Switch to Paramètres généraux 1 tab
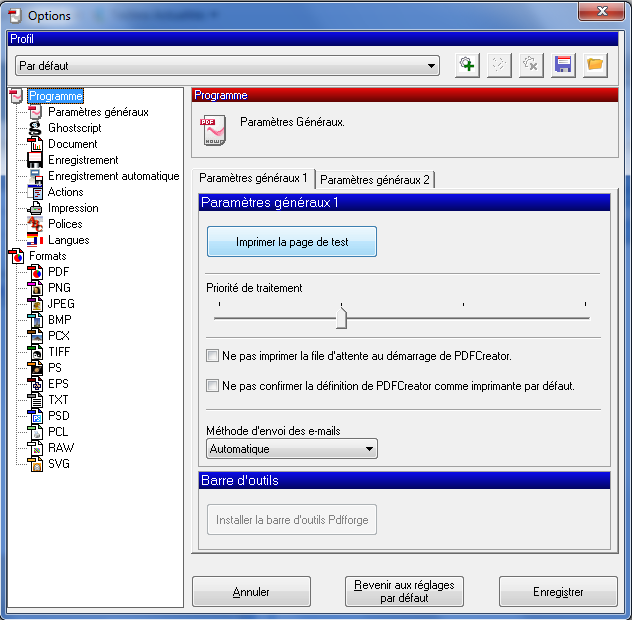Image resolution: width=632 pixels, height=620 pixels. [253, 178]
